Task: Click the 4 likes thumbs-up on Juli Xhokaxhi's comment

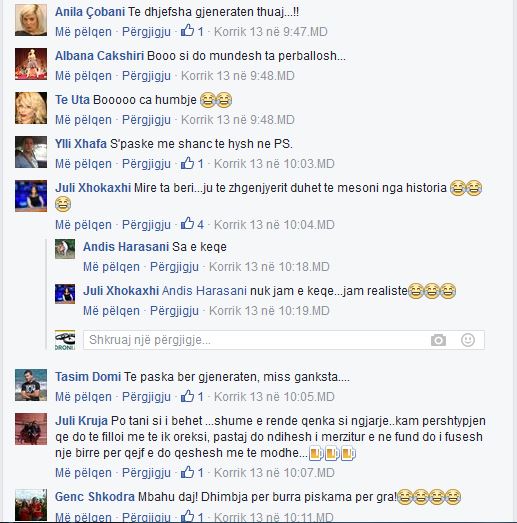Action: click(192, 224)
